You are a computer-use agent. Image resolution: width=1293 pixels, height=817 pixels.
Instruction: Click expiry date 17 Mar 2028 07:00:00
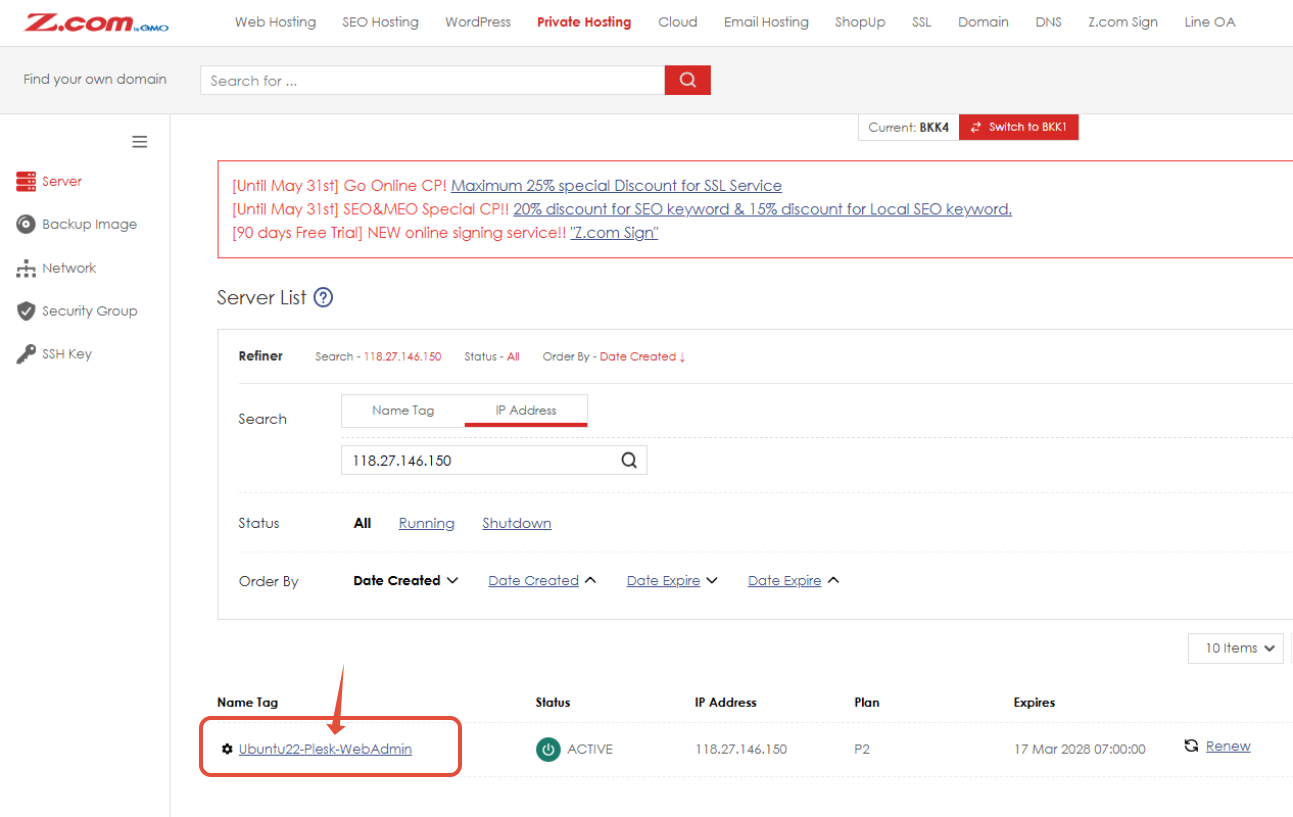[x=1079, y=749]
